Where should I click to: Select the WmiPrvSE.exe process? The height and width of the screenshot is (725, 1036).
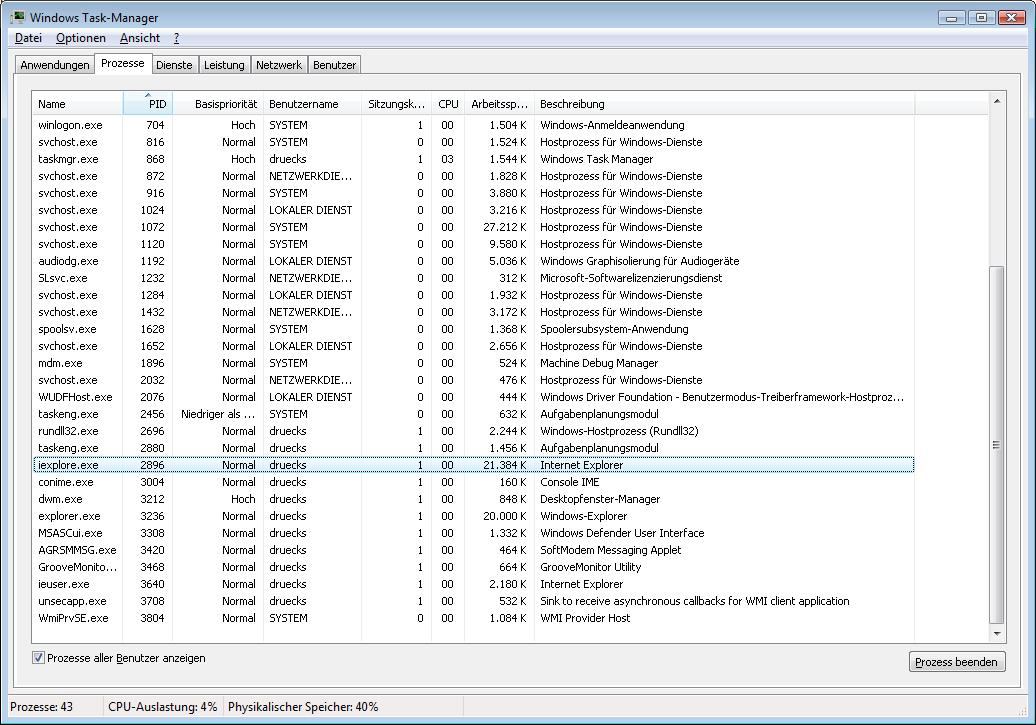474,618
